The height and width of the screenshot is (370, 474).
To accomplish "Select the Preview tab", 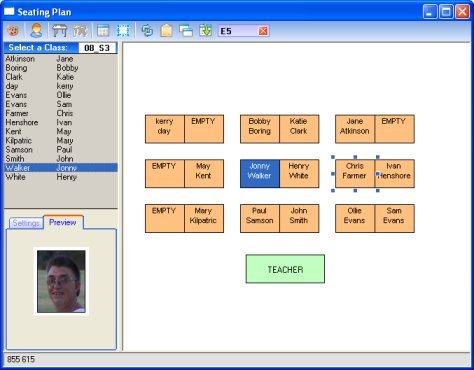I will (63, 222).
